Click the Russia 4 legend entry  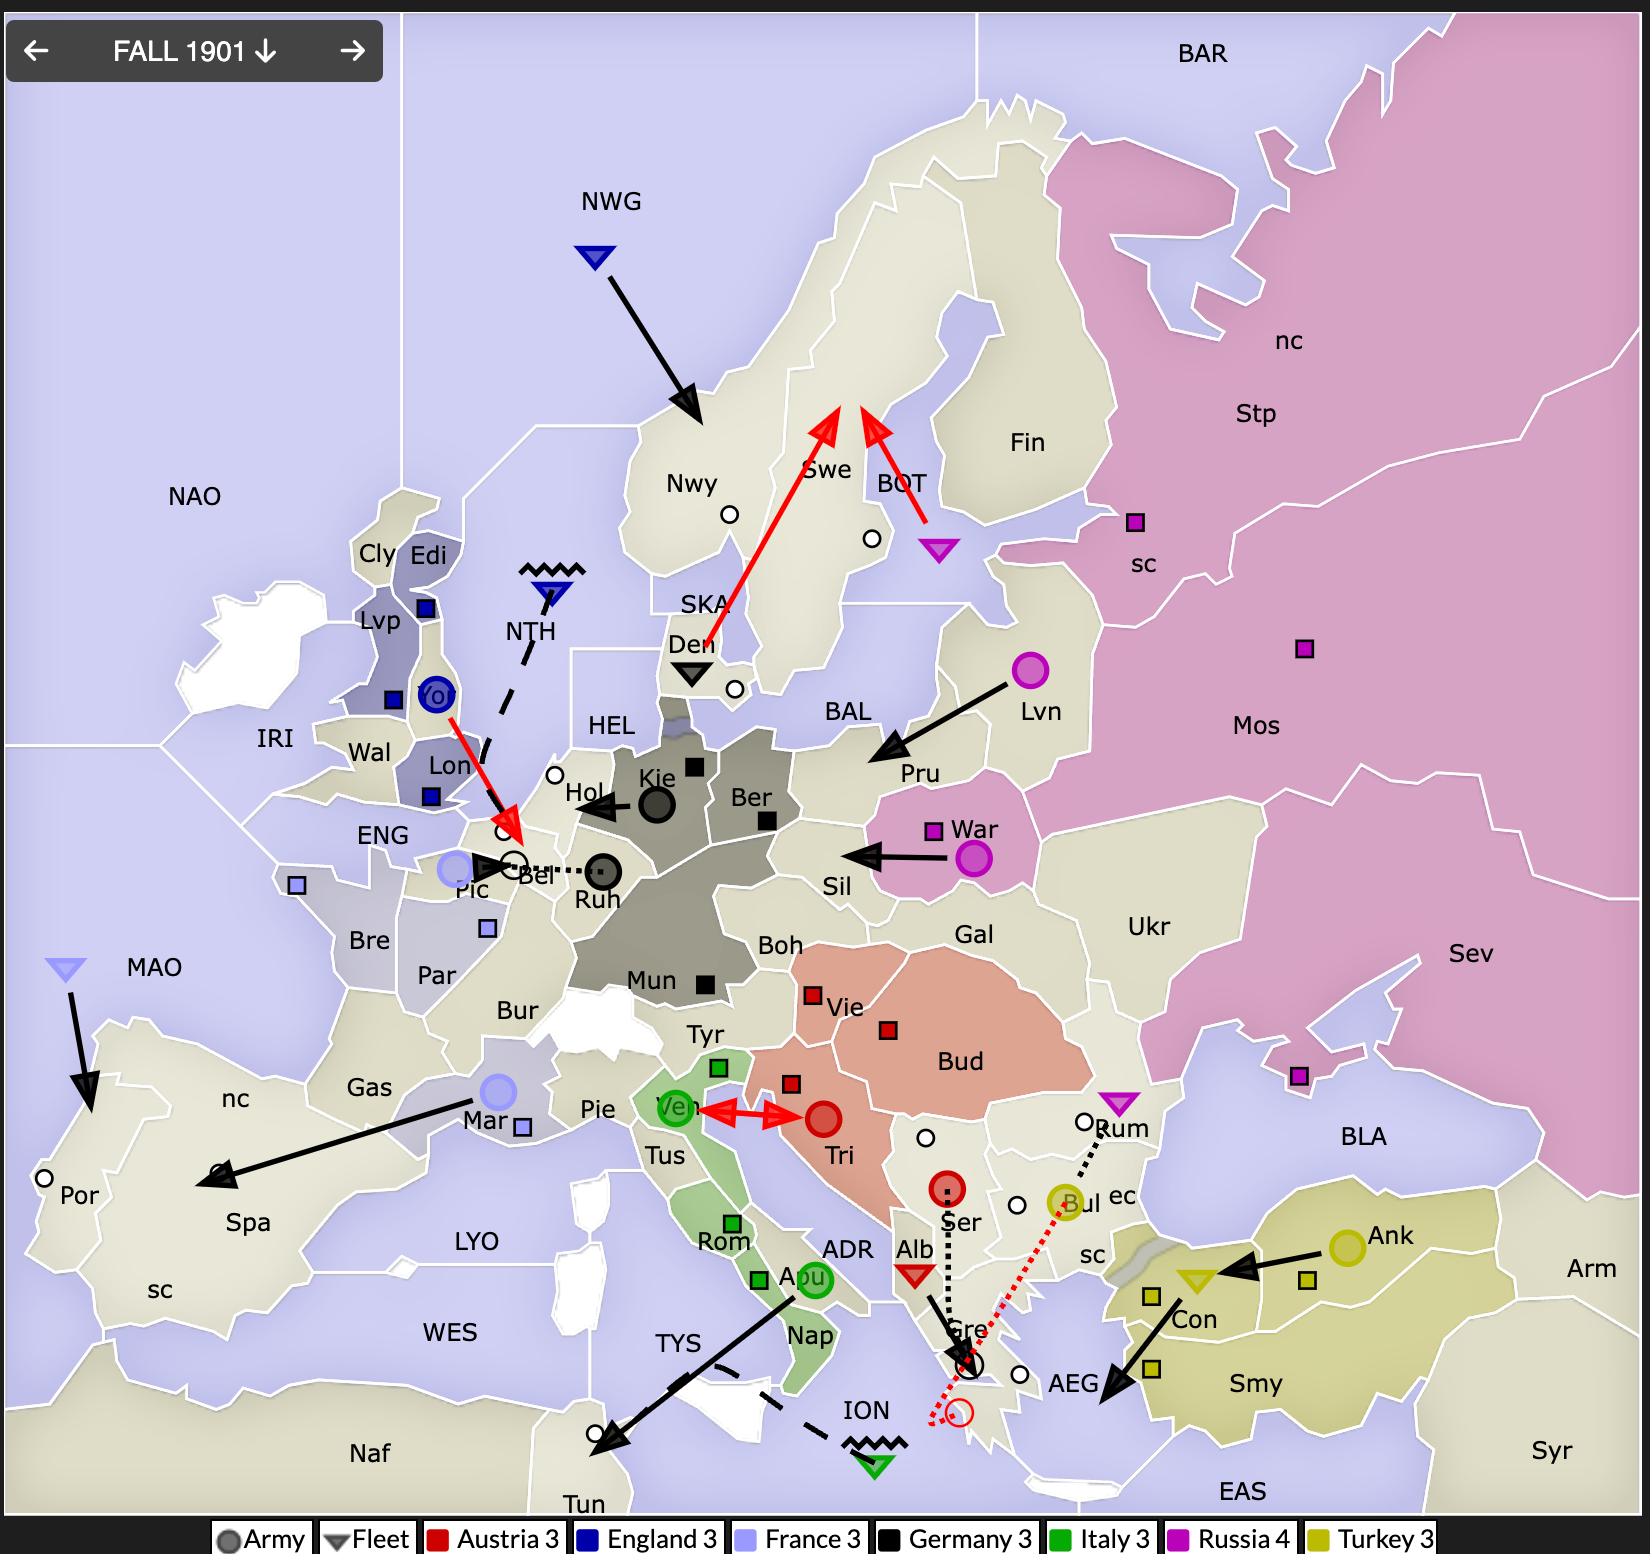coord(1229,1538)
